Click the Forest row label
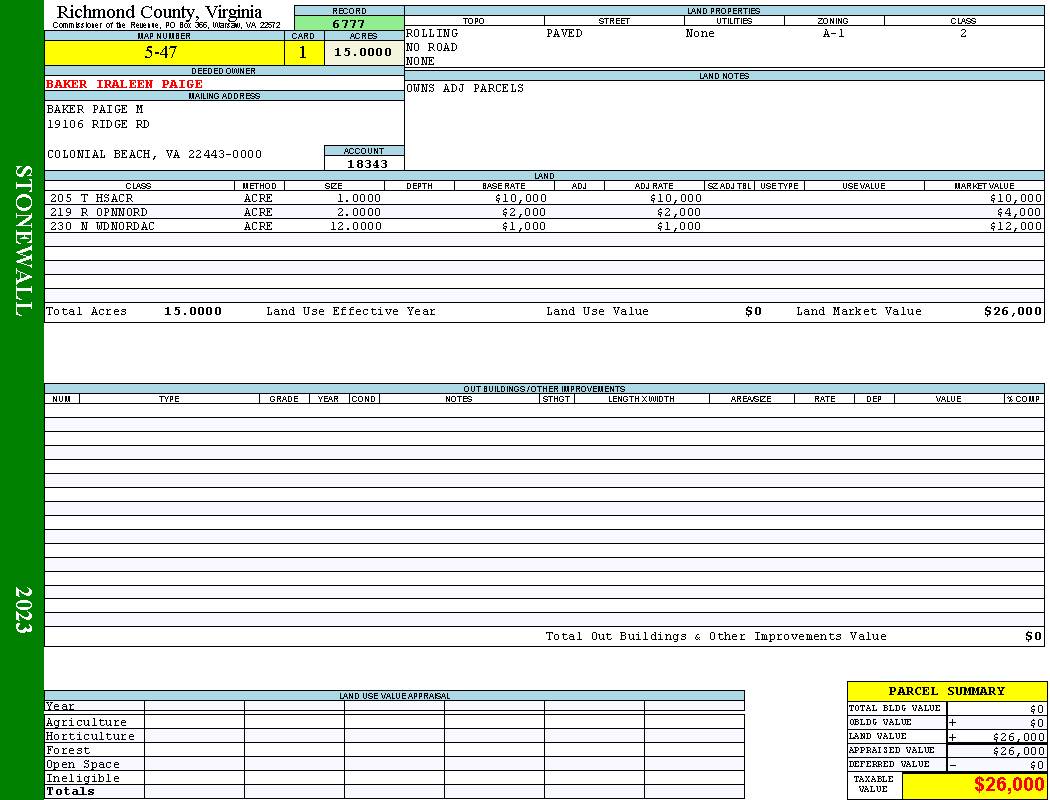 coord(68,750)
